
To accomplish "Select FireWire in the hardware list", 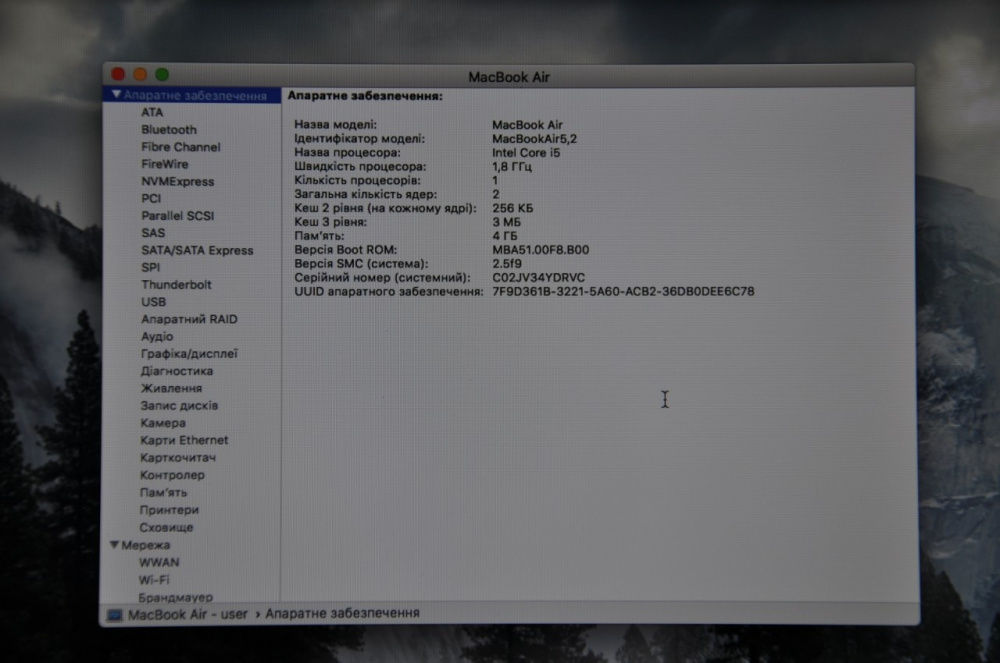I will pyautogui.click(x=165, y=164).
